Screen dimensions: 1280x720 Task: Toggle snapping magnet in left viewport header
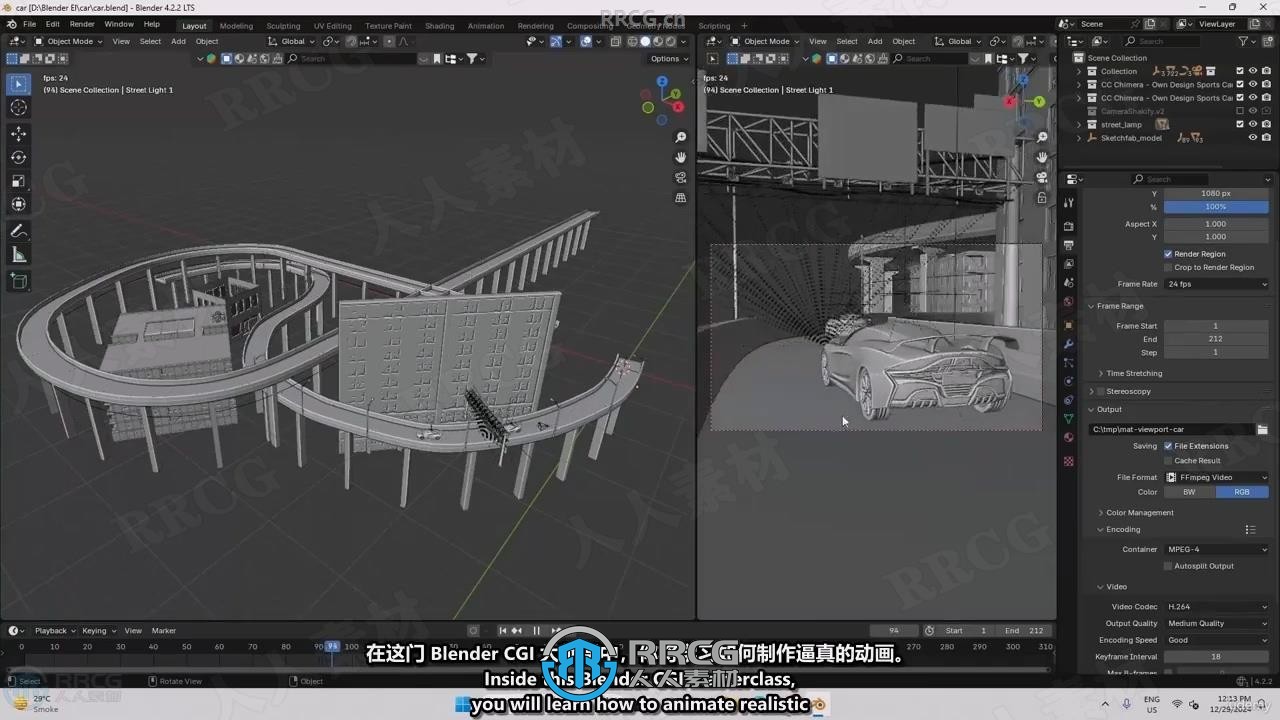[x=351, y=41]
